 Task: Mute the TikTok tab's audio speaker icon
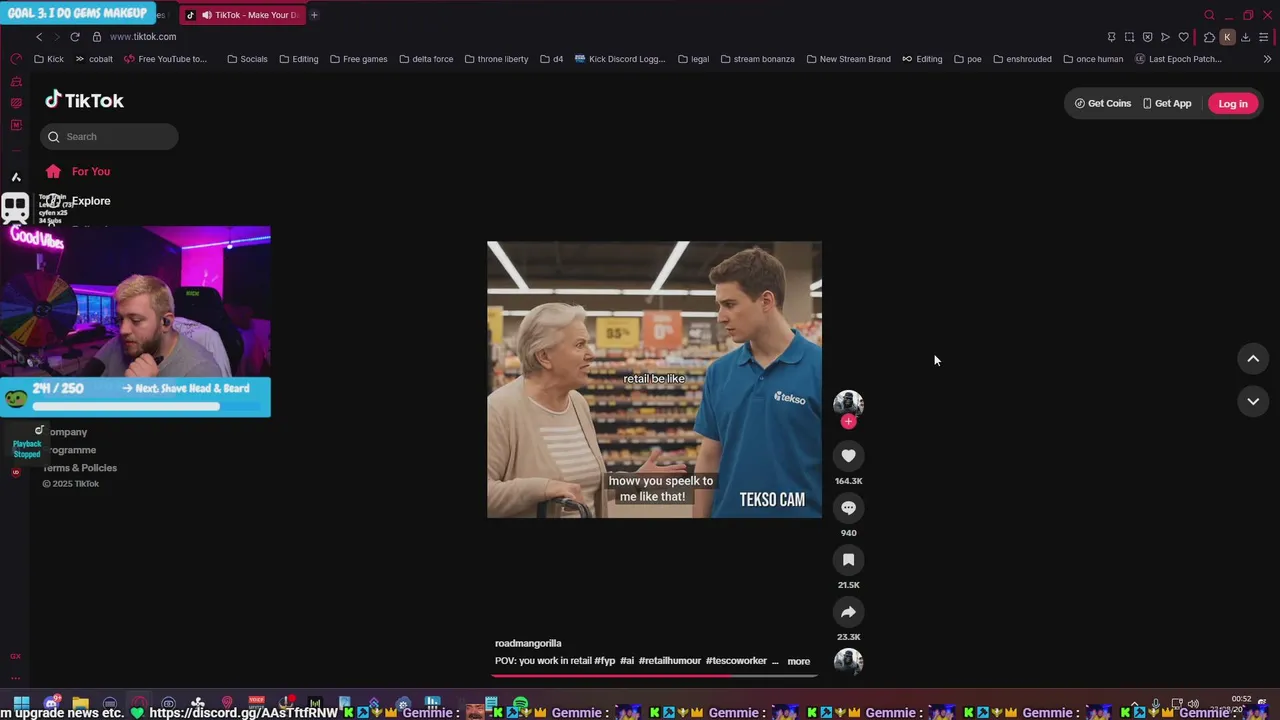click(207, 15)
